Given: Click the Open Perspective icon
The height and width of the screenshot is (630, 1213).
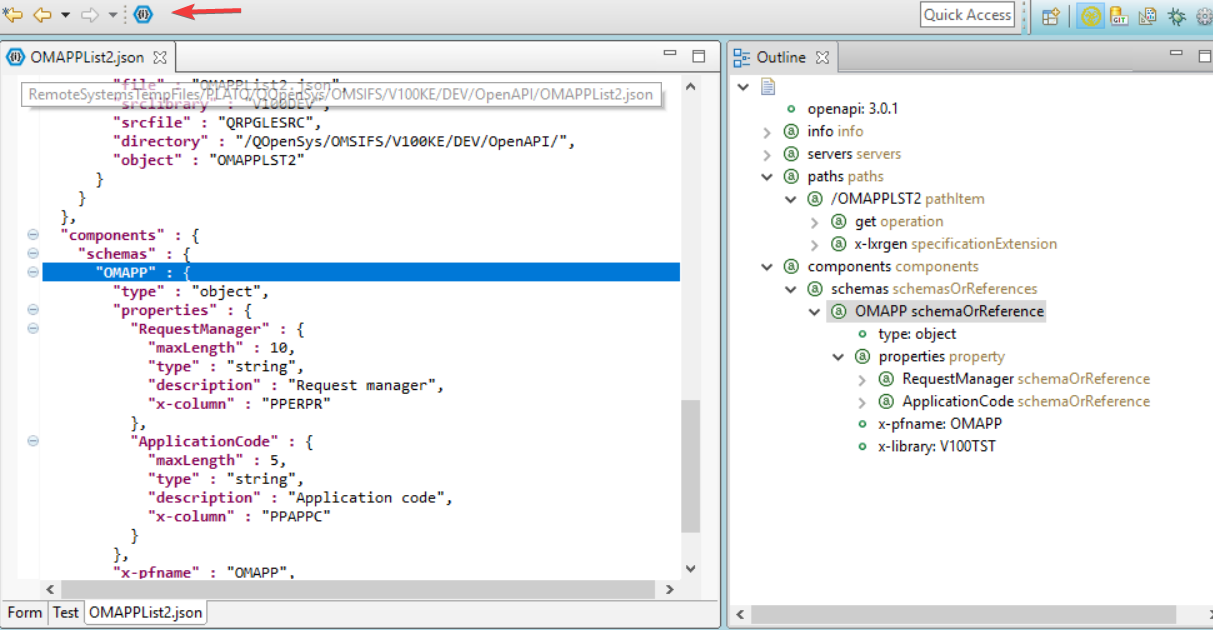Looking at the screenshot, I should [1050, 16].
